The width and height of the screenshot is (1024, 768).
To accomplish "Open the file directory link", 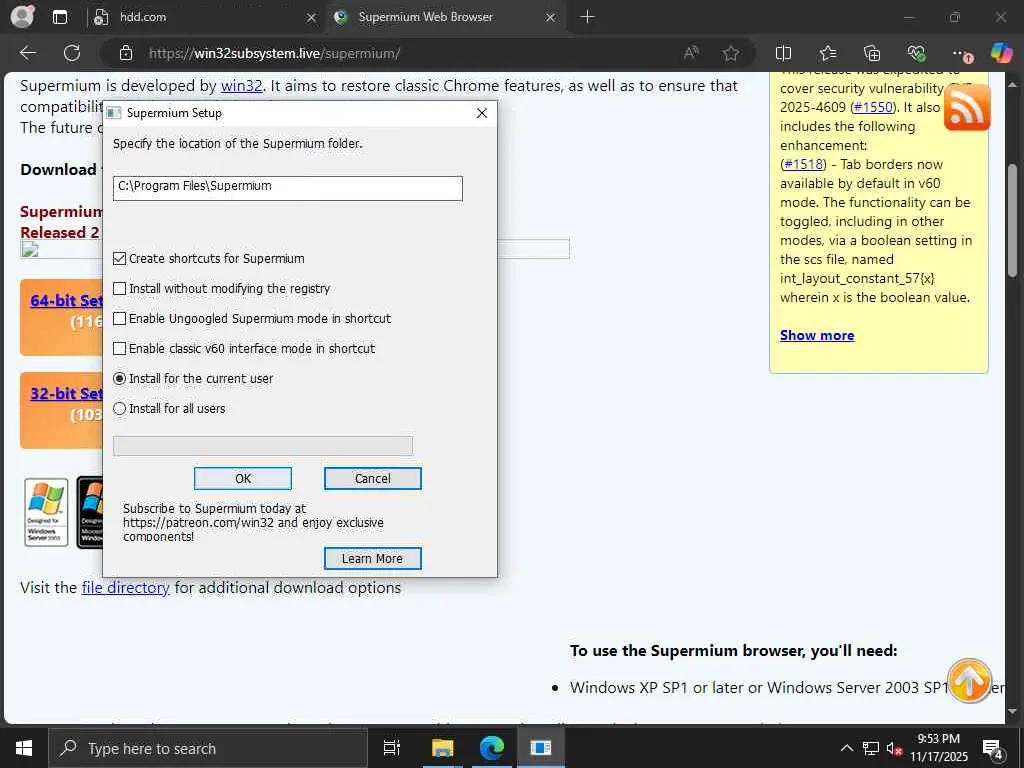I will pos(125,588).
